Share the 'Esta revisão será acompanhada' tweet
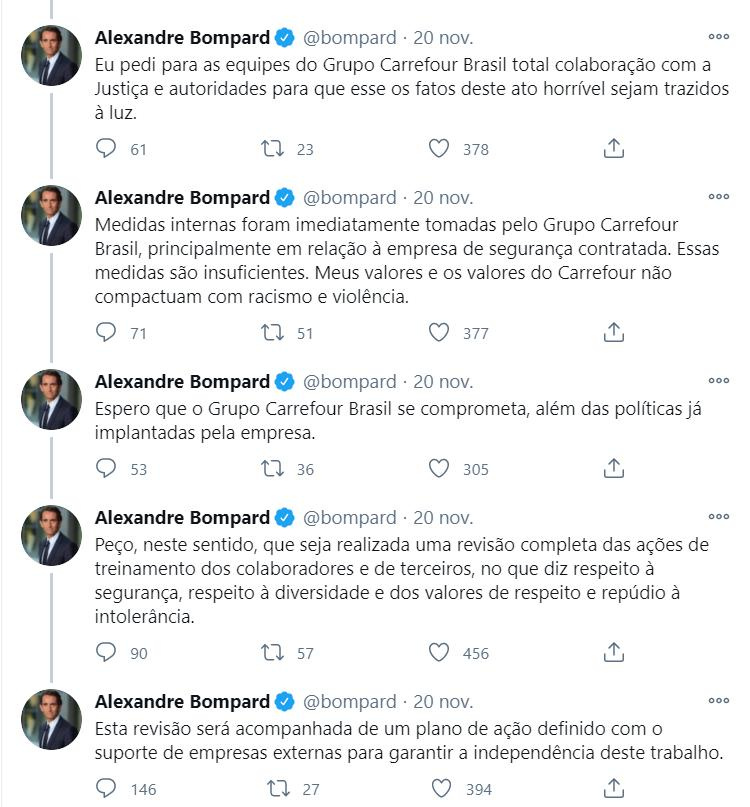The image size is (750, 807). click(615, 788)
